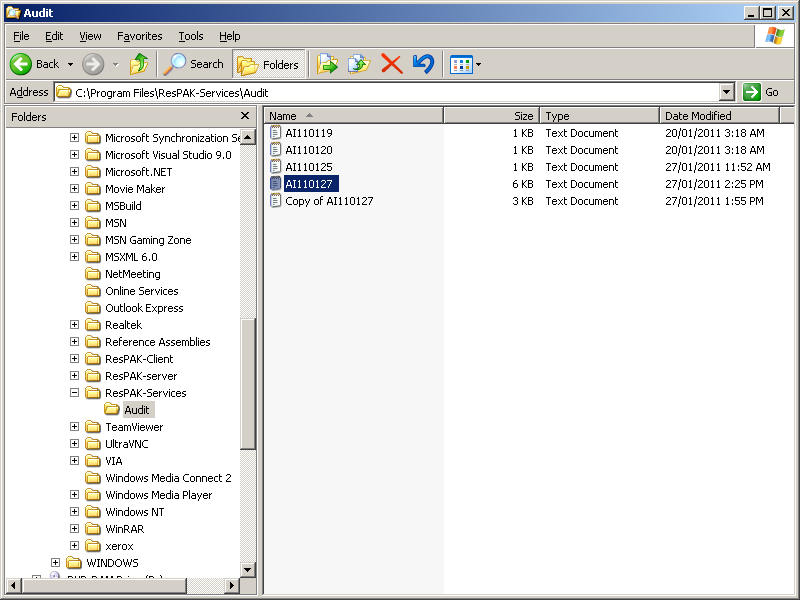Select the AI110125 text file icon
The height and width of the screenshot is (600, 800).
tap(276, 166)
